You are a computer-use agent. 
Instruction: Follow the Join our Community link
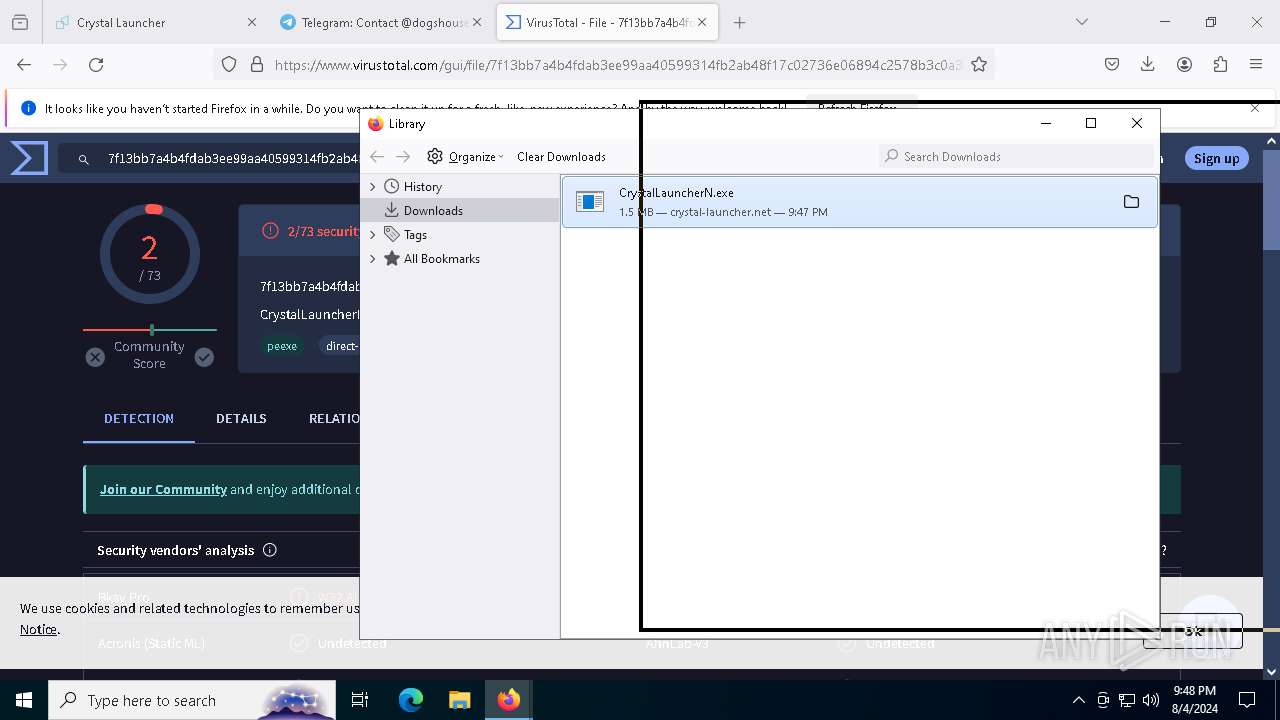point(163,489)
